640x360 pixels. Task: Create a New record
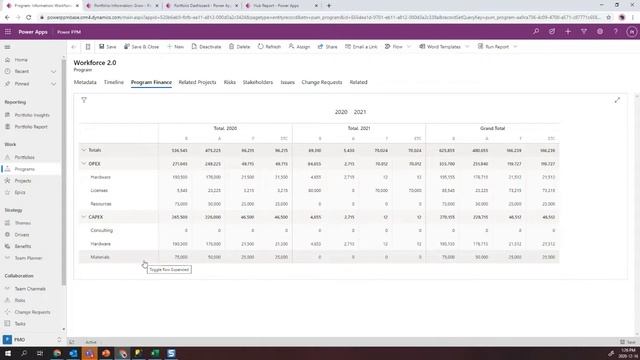click(x=176, y=47)
